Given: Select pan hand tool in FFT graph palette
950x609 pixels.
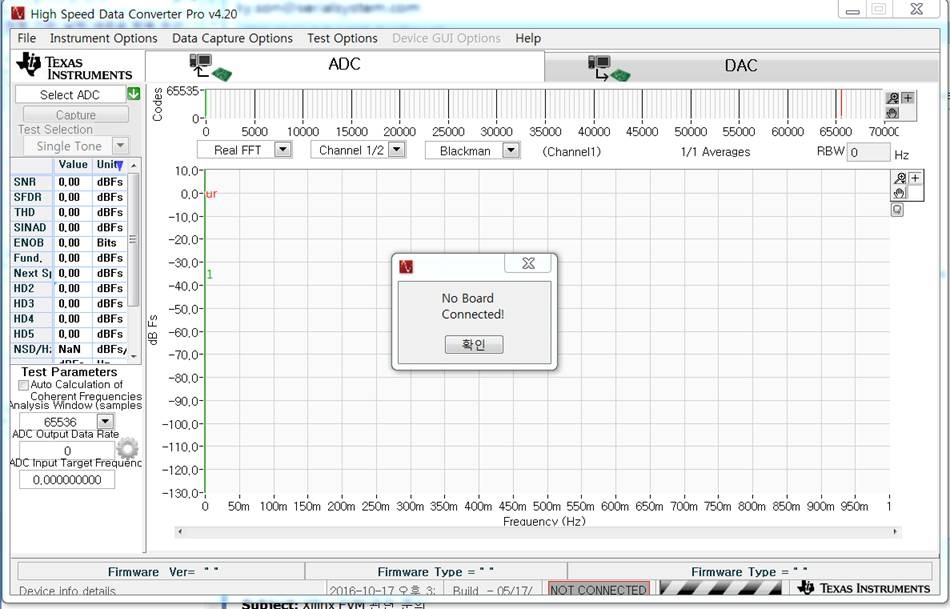Looking at the screenshot, I should [900, 193].
